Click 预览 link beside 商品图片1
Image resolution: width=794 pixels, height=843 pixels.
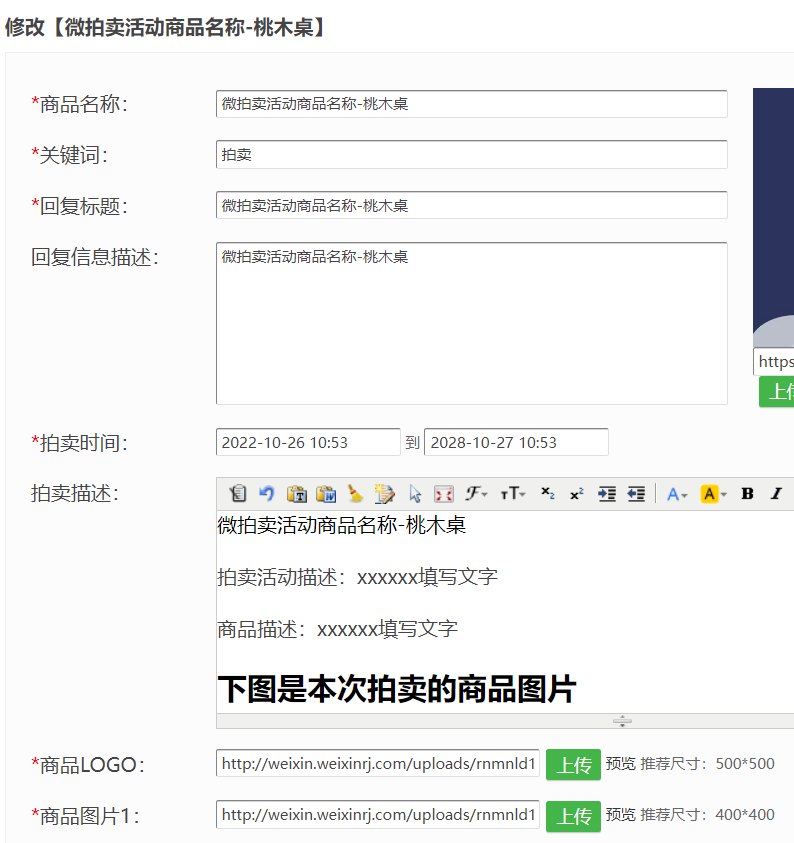pyautogui.click(x=620, y=815)
